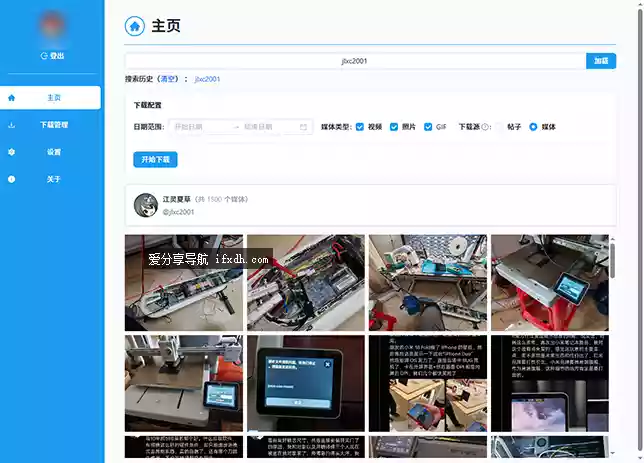Click the download icon in sidebar

click(12, 125)
